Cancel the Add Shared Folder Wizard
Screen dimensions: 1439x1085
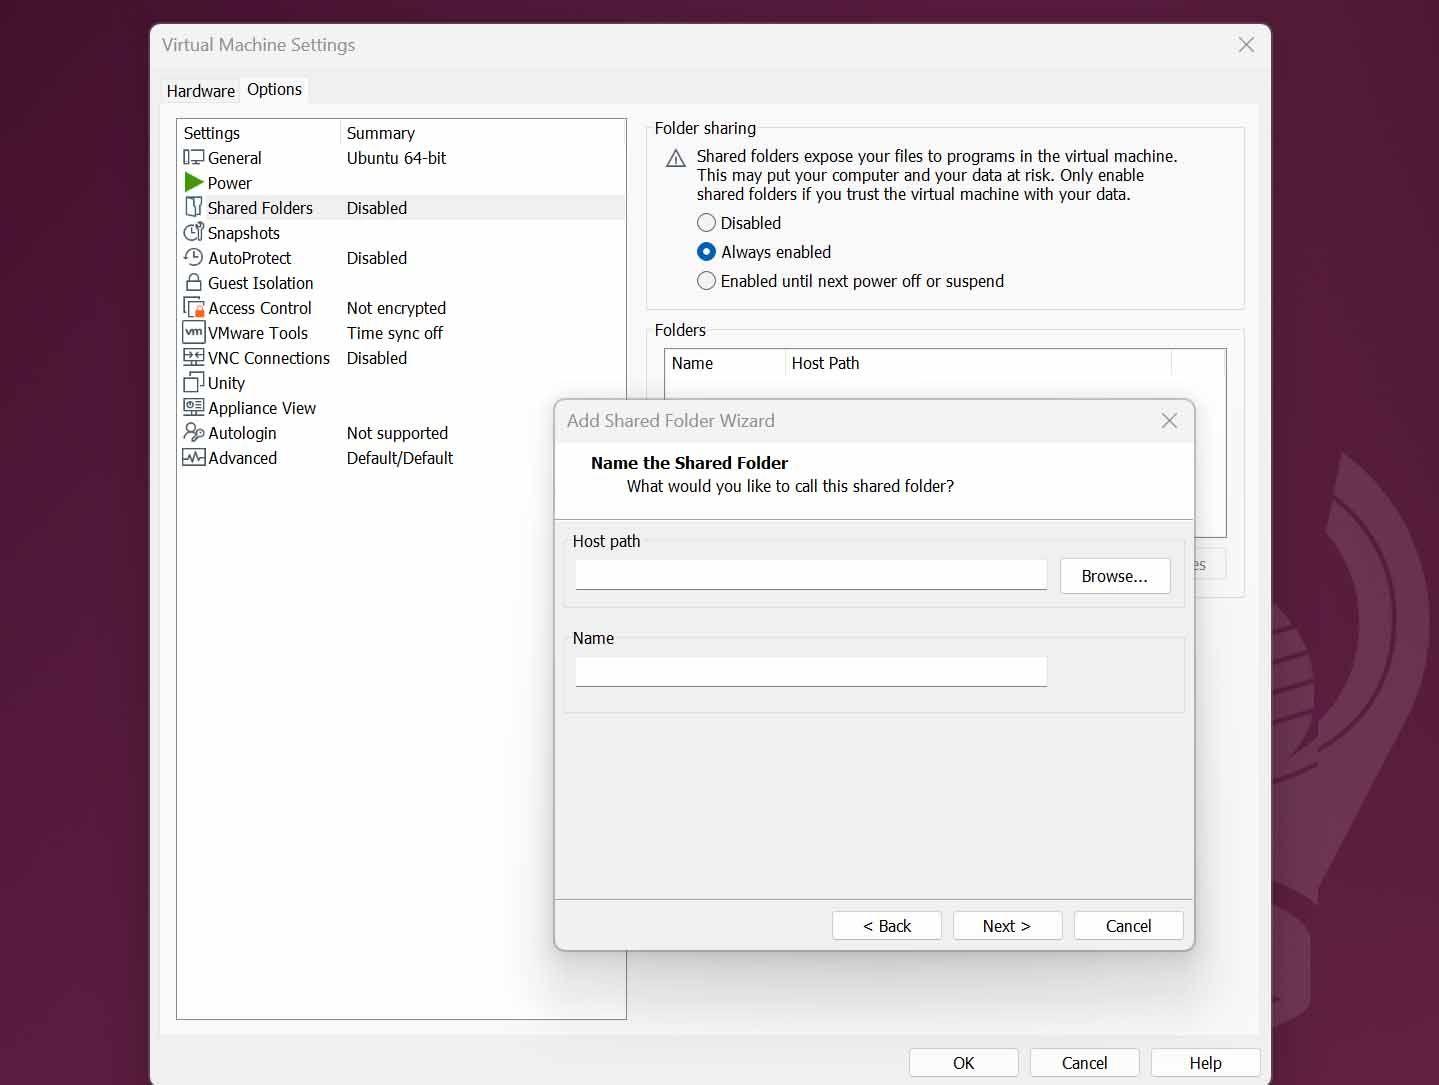1128,926
